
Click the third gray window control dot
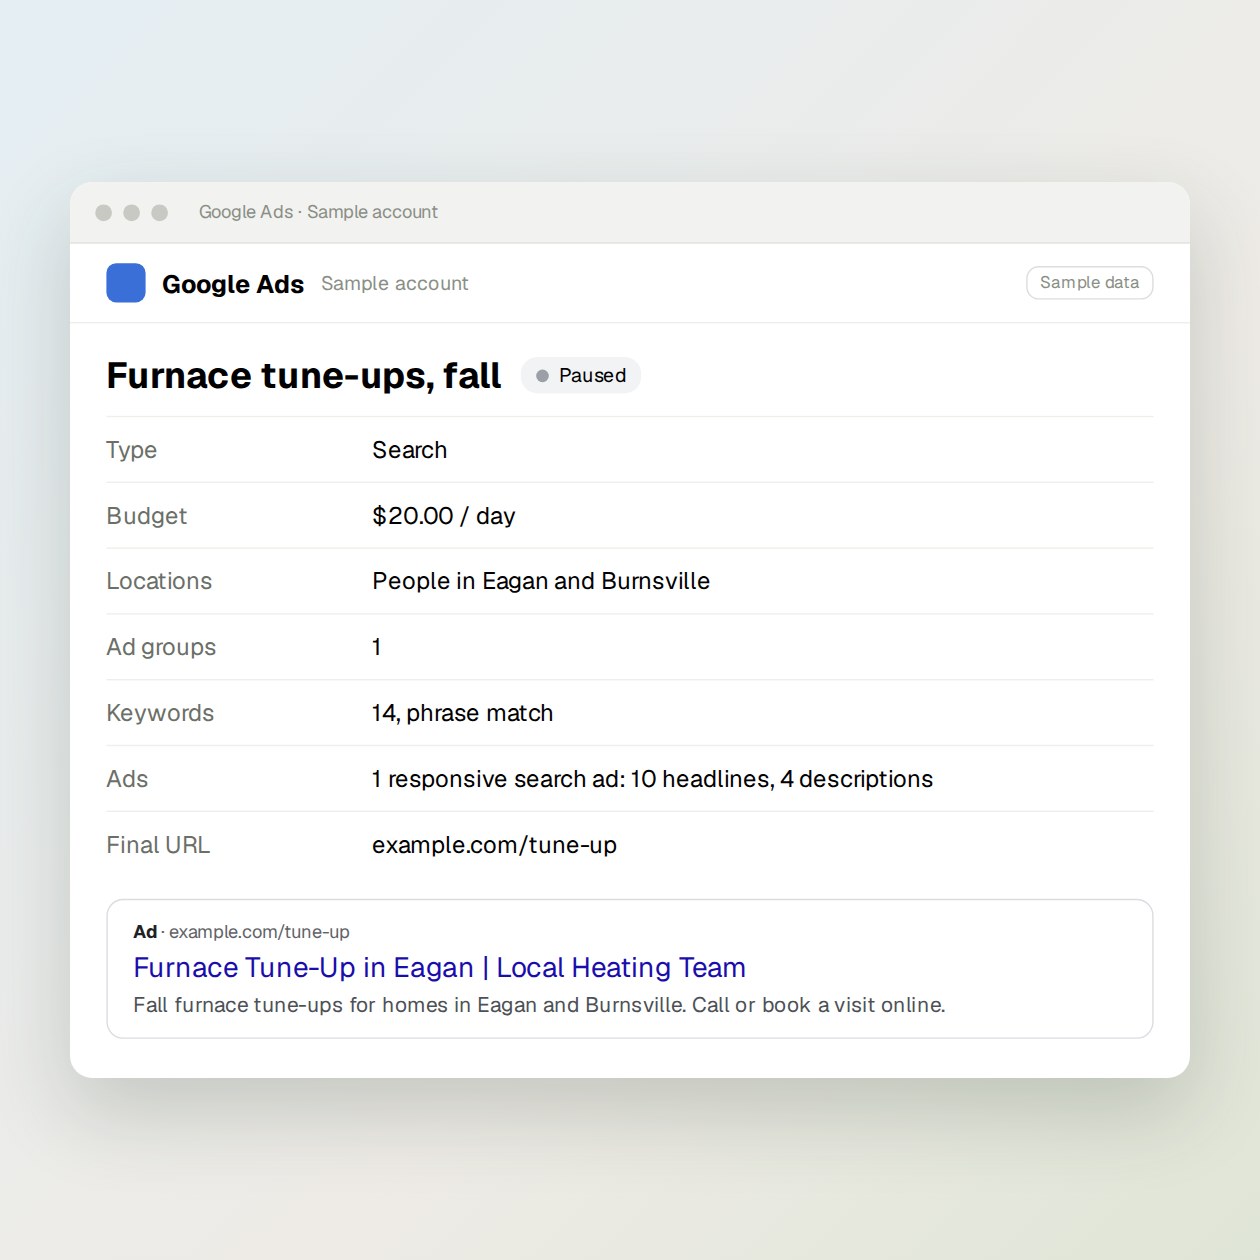coord(159,212)
